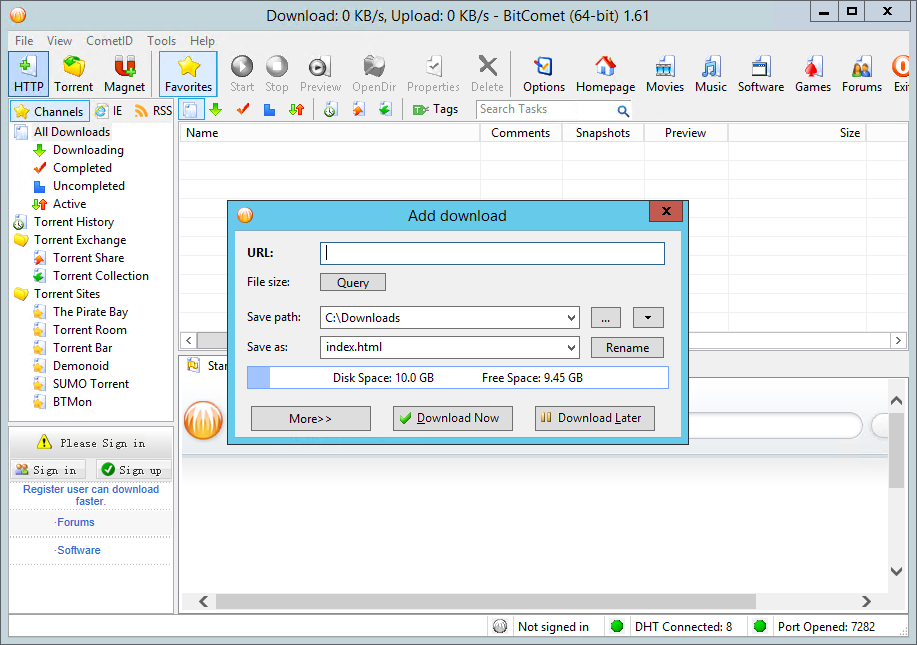Click the URL input field
The height and width of the screenshot is (645, 917).
click(492, 253)
